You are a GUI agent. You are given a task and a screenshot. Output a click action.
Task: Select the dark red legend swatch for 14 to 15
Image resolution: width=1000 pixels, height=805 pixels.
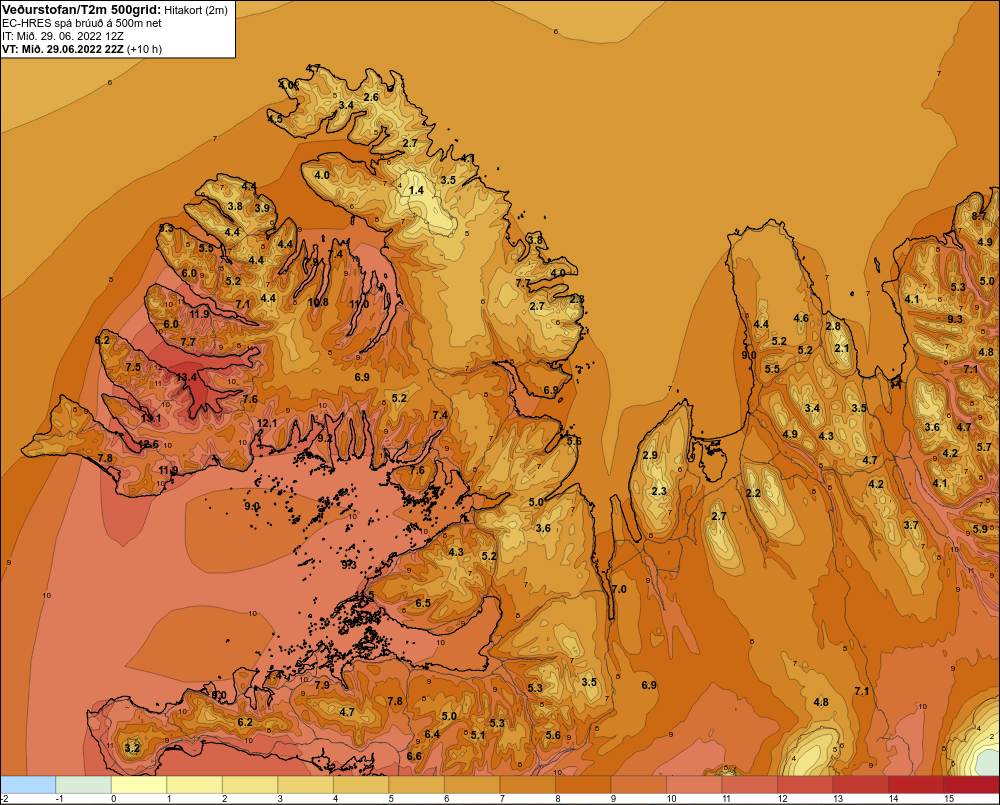coord(916,784)
